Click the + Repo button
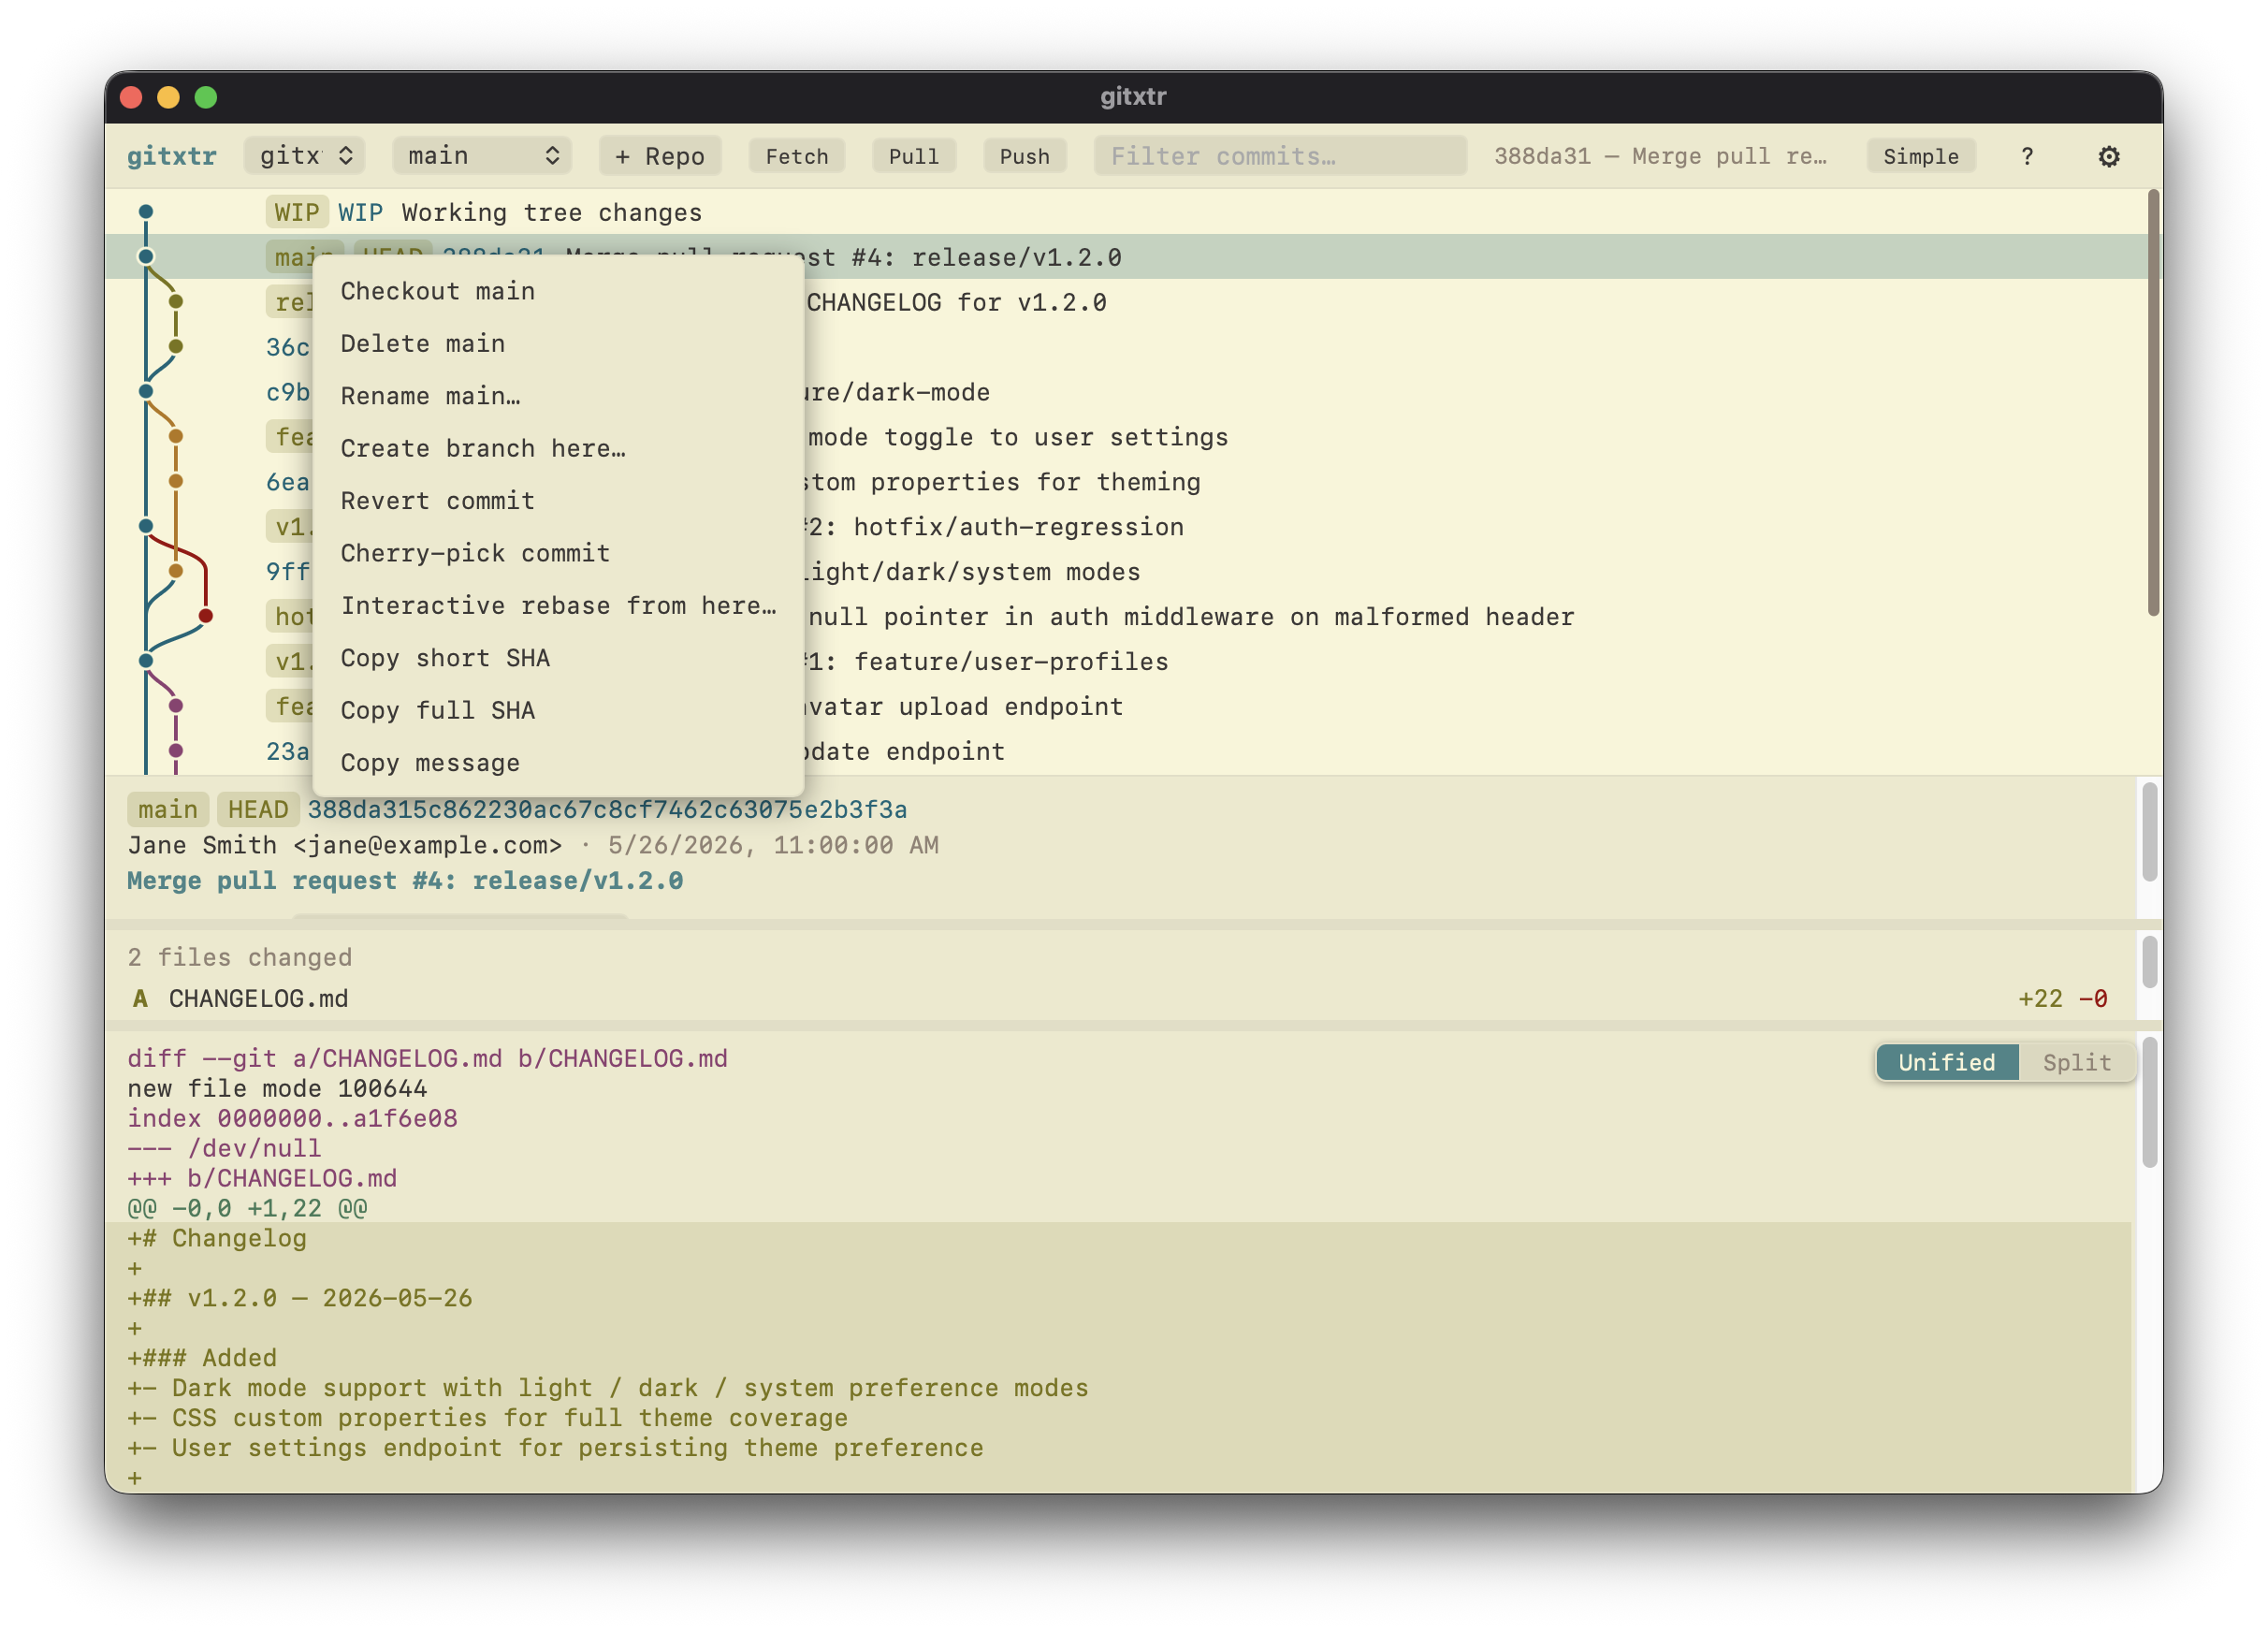2268x1632 pixels. coord(660,156)
